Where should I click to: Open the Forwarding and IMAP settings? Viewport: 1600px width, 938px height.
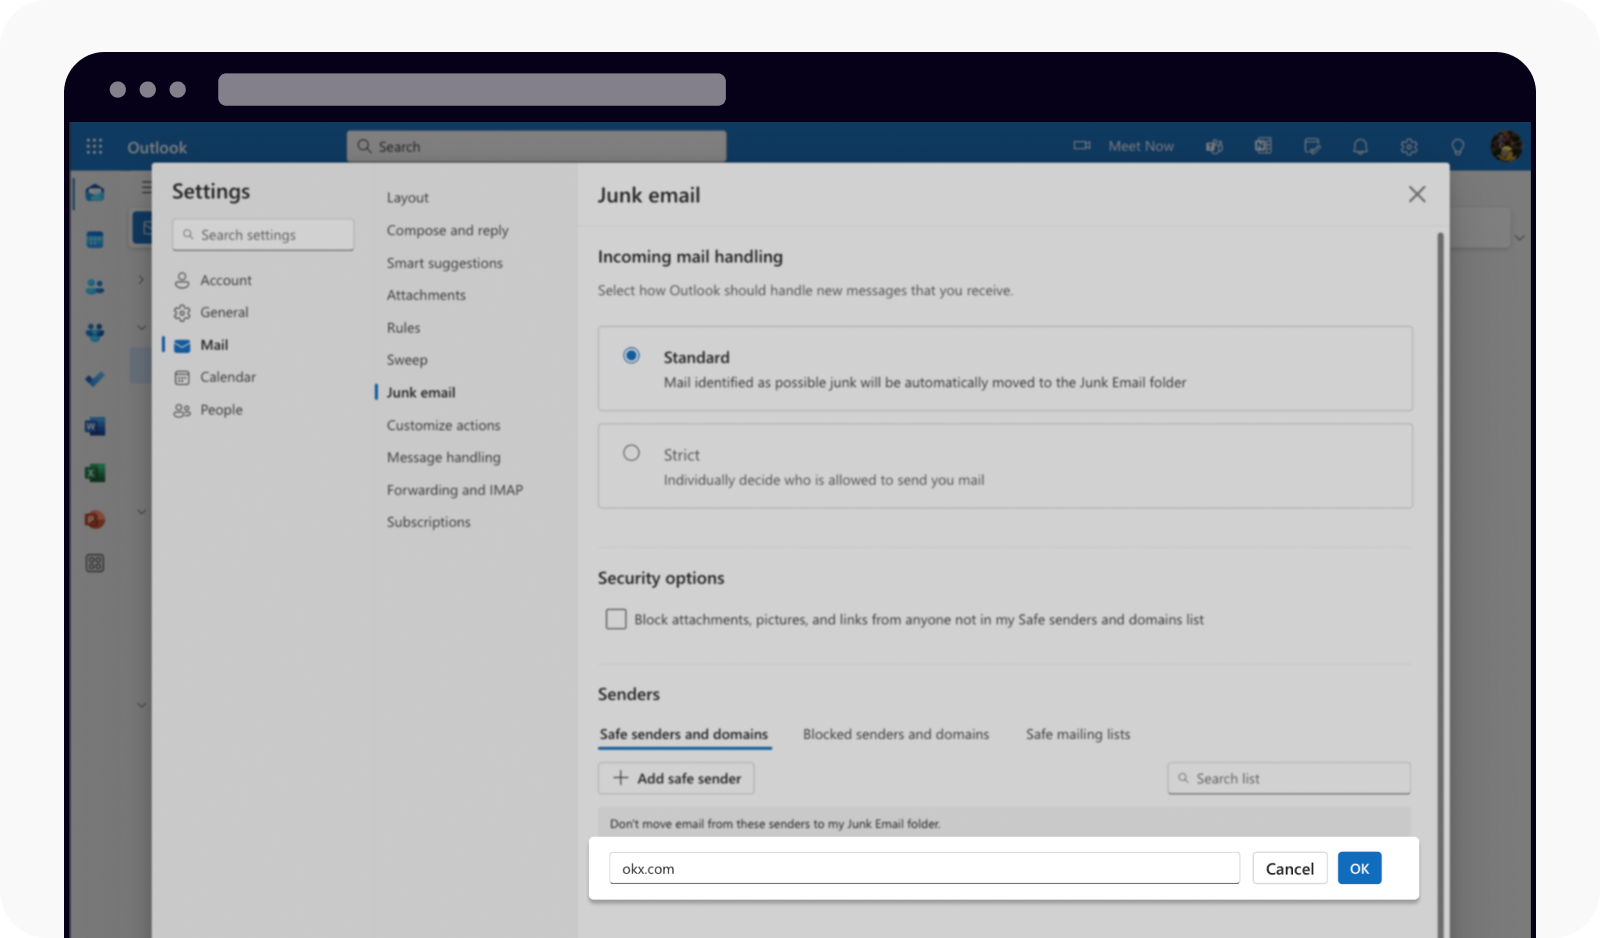454,490
